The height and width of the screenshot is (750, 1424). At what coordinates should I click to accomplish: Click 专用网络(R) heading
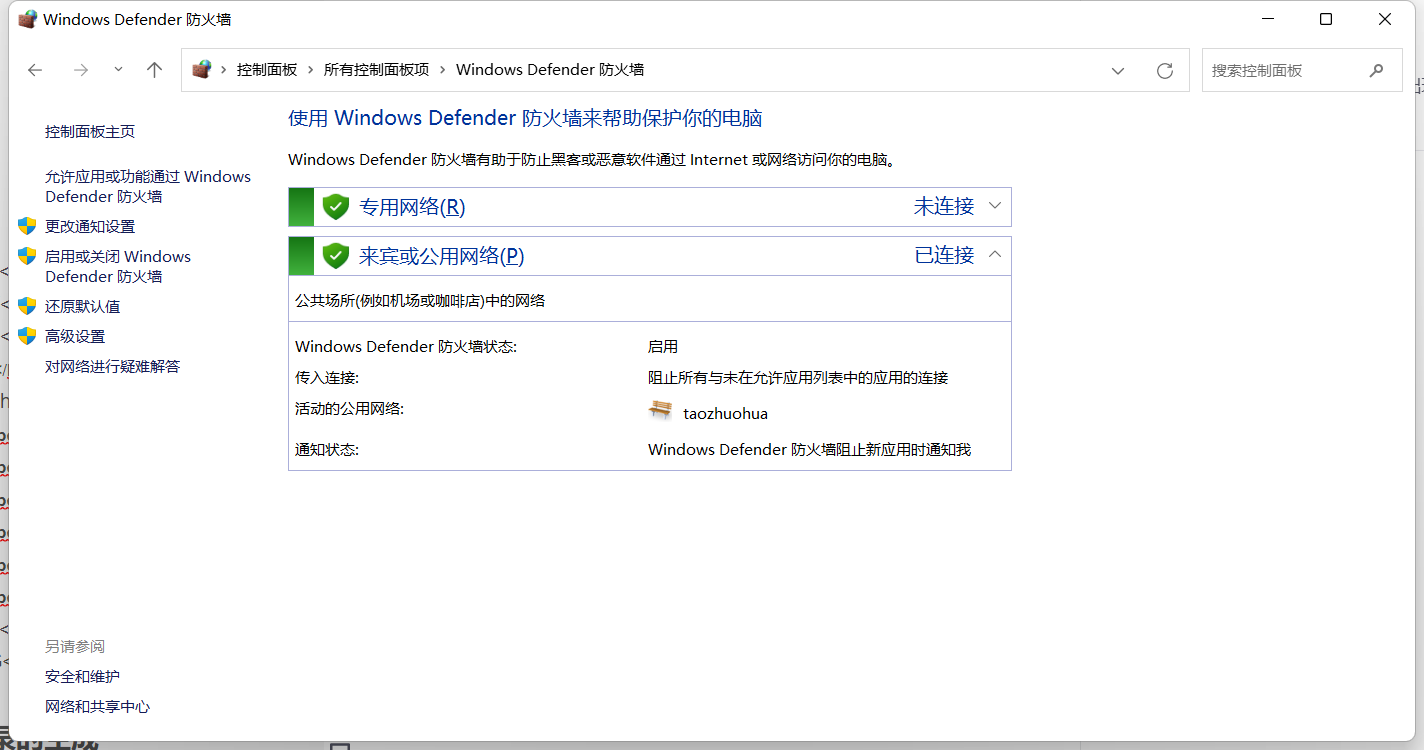point(412,207)
